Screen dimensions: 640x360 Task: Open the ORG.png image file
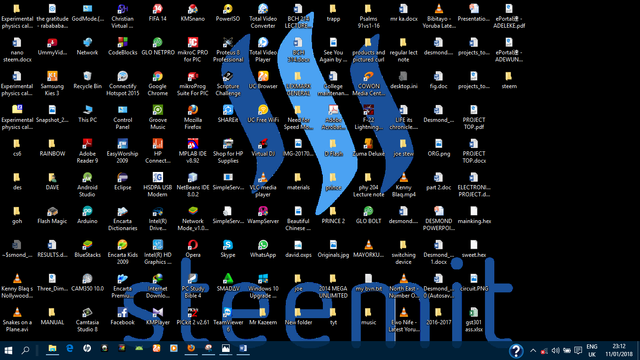(438, 147)
